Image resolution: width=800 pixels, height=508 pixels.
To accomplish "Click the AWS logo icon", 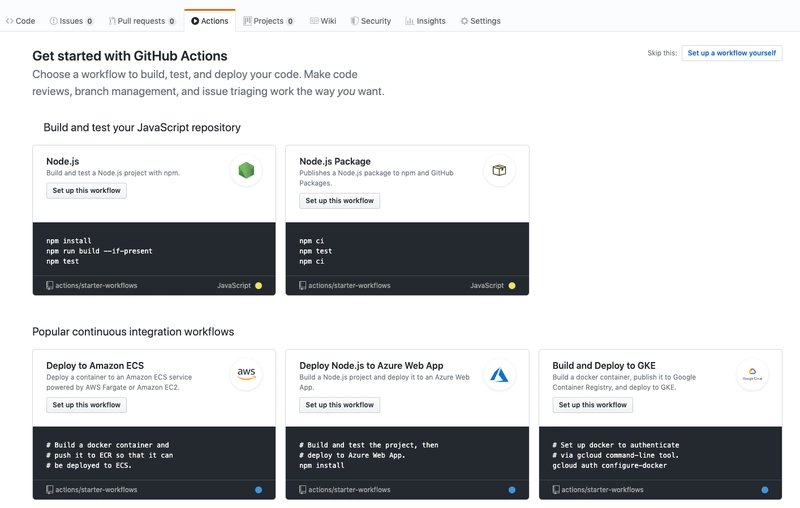I will [246, 373].
